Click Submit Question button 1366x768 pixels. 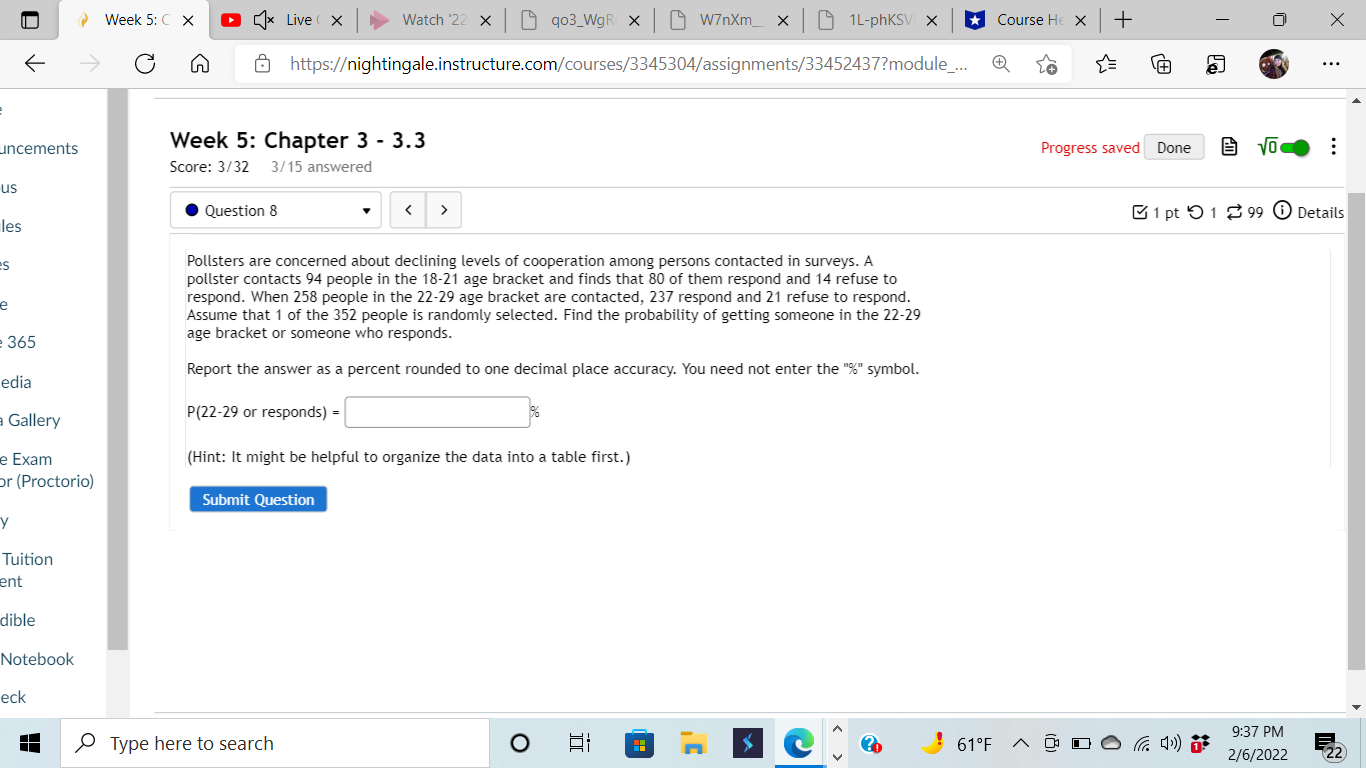258,499
